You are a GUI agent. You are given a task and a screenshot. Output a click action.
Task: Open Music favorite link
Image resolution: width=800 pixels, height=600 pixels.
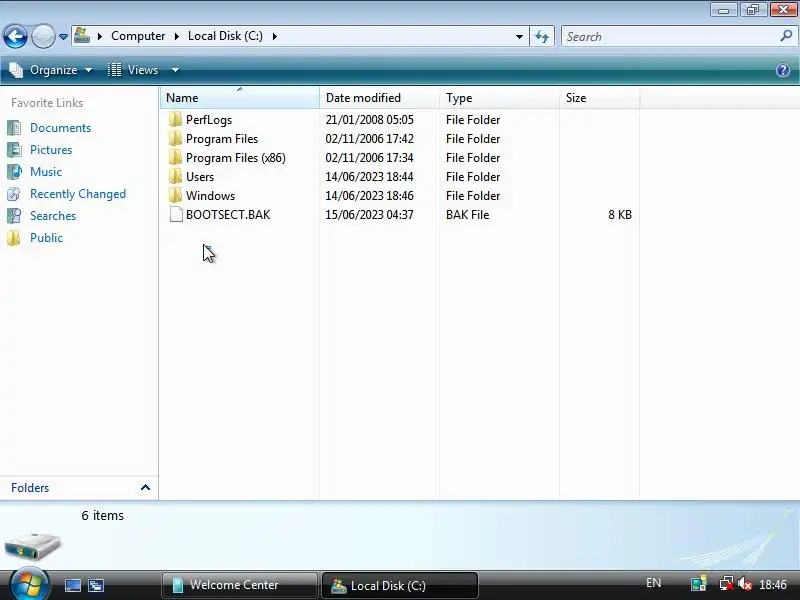click(46, 172)
